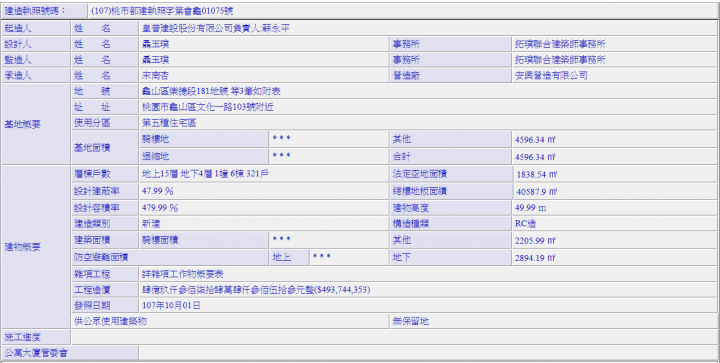
Task: Select builder name ending with '蘇永平'
Action: (216, 28)
